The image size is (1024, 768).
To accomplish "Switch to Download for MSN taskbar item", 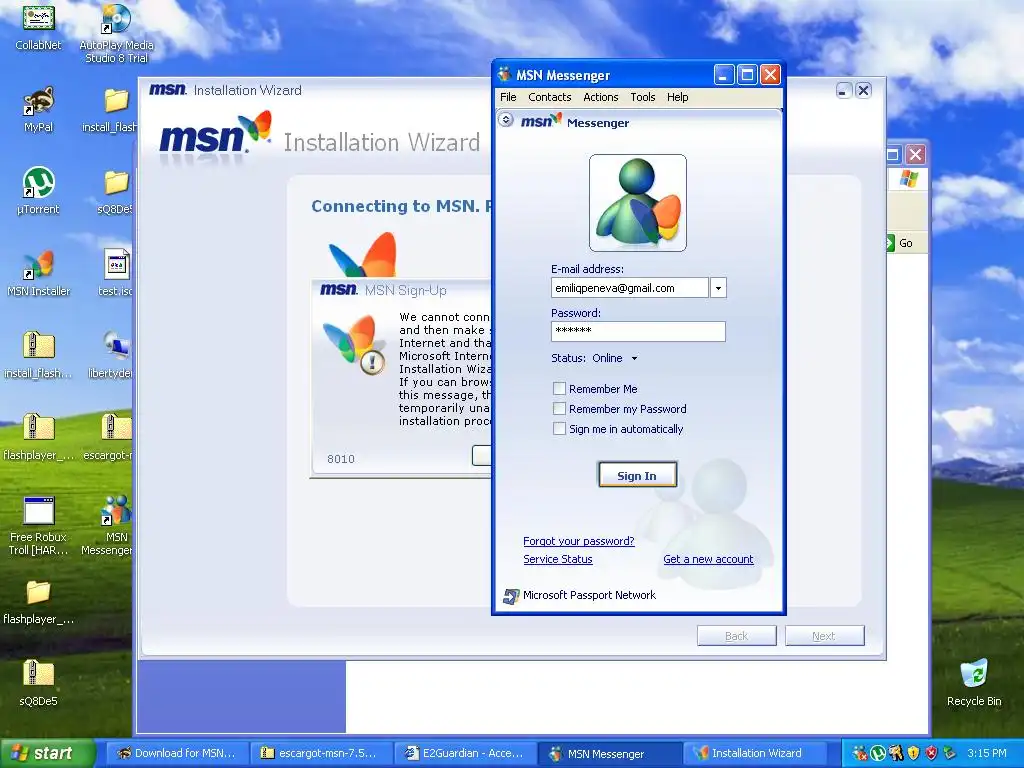I will point(177,753).
